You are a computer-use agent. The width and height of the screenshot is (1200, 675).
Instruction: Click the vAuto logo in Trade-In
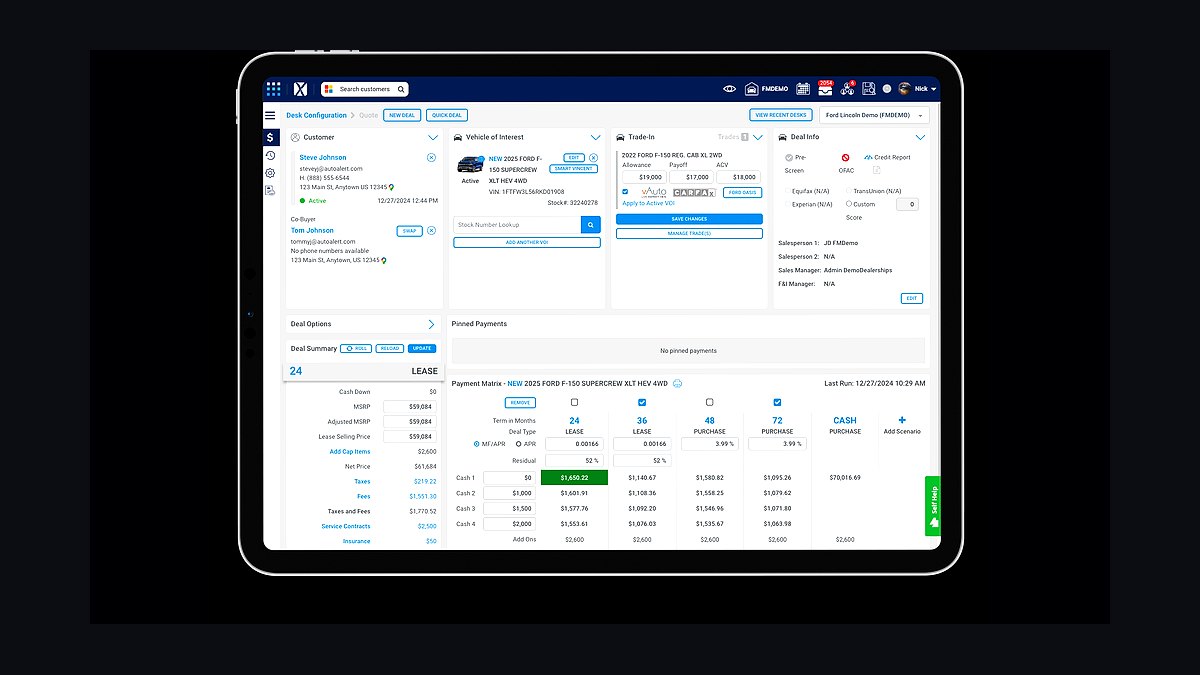[x=653, y=192]
